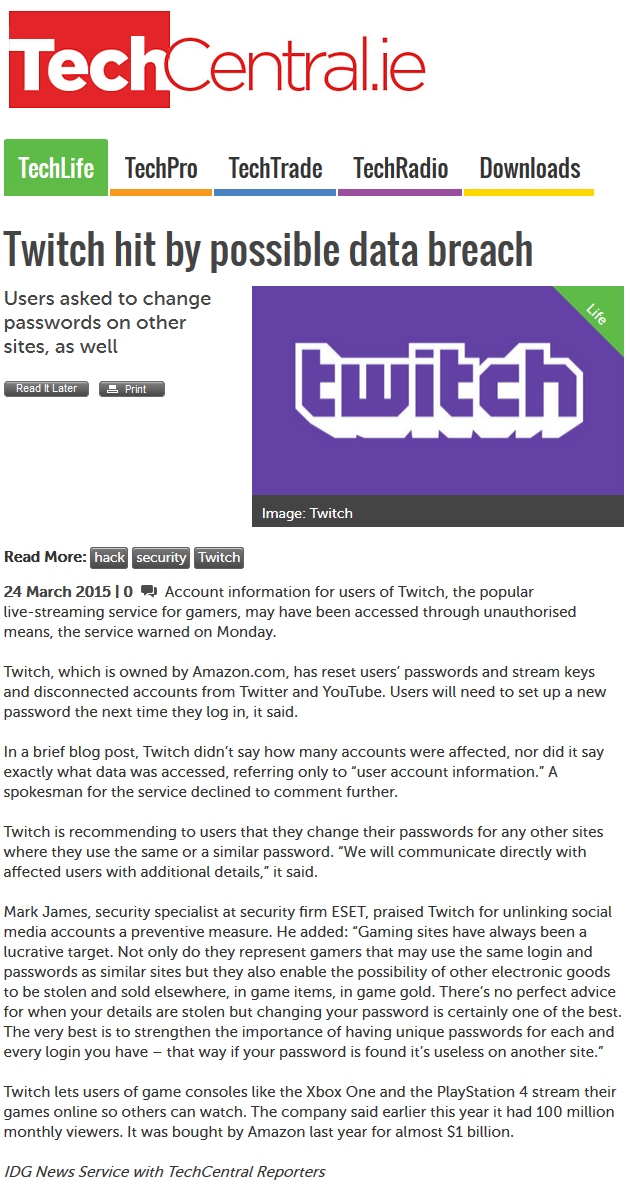Click the printer icon Print button
Viewport: 630px width, 1194px height.
(x=131, y=389)
